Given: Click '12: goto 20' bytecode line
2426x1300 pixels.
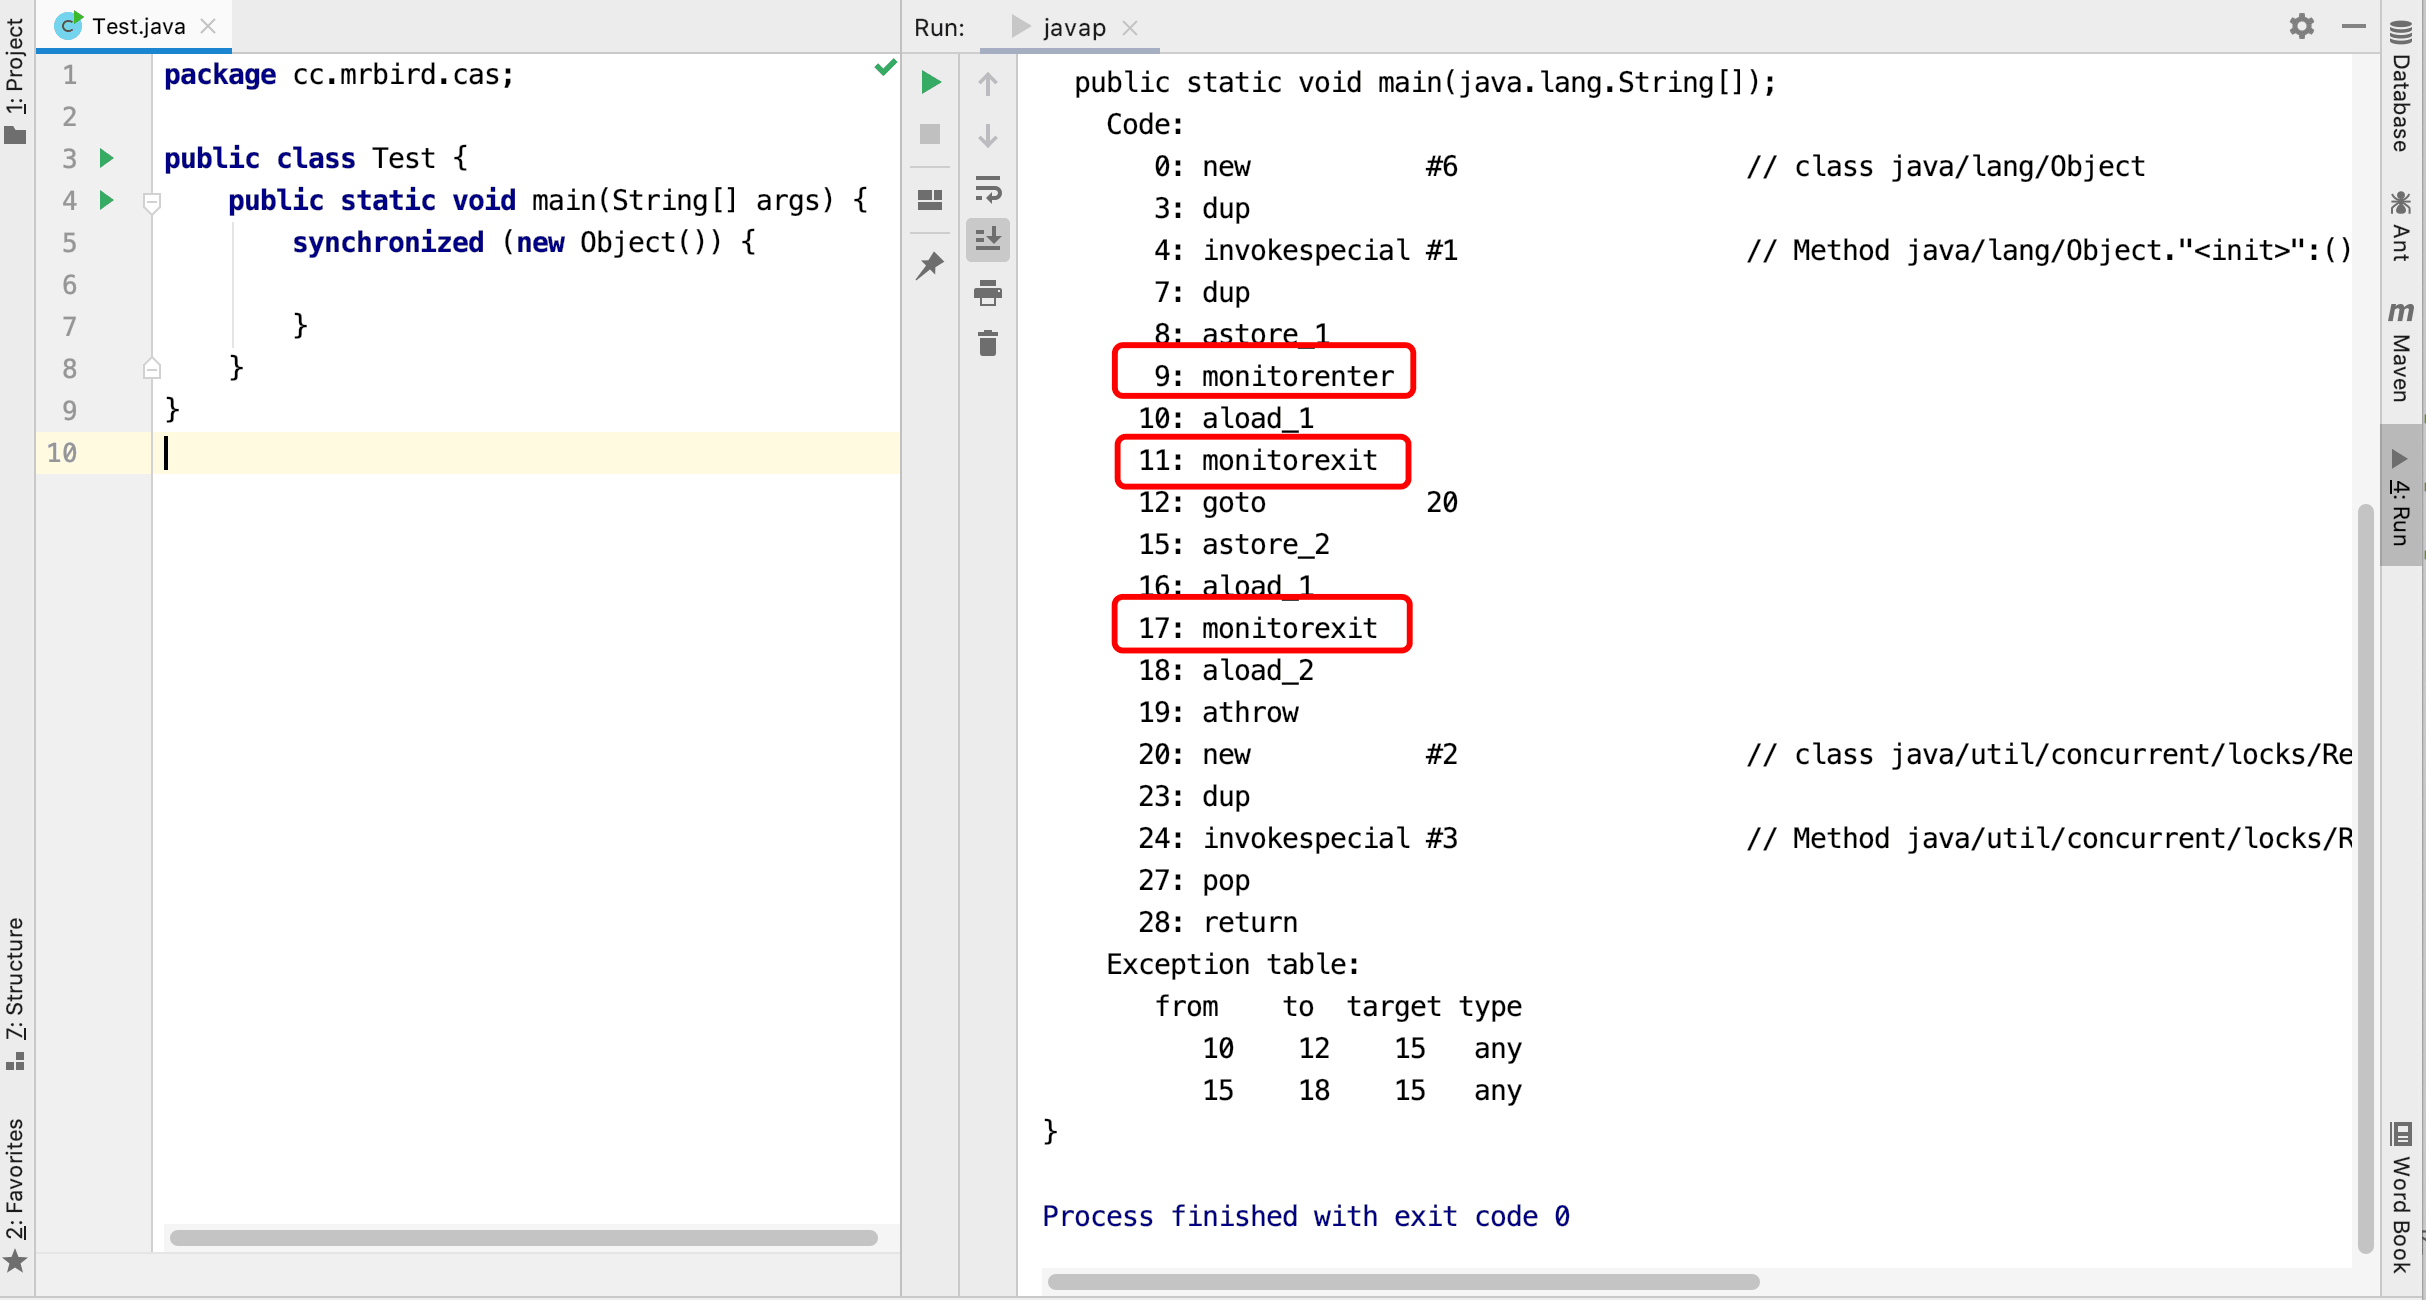Looking at the screenshot, I should pos(1298,502).
